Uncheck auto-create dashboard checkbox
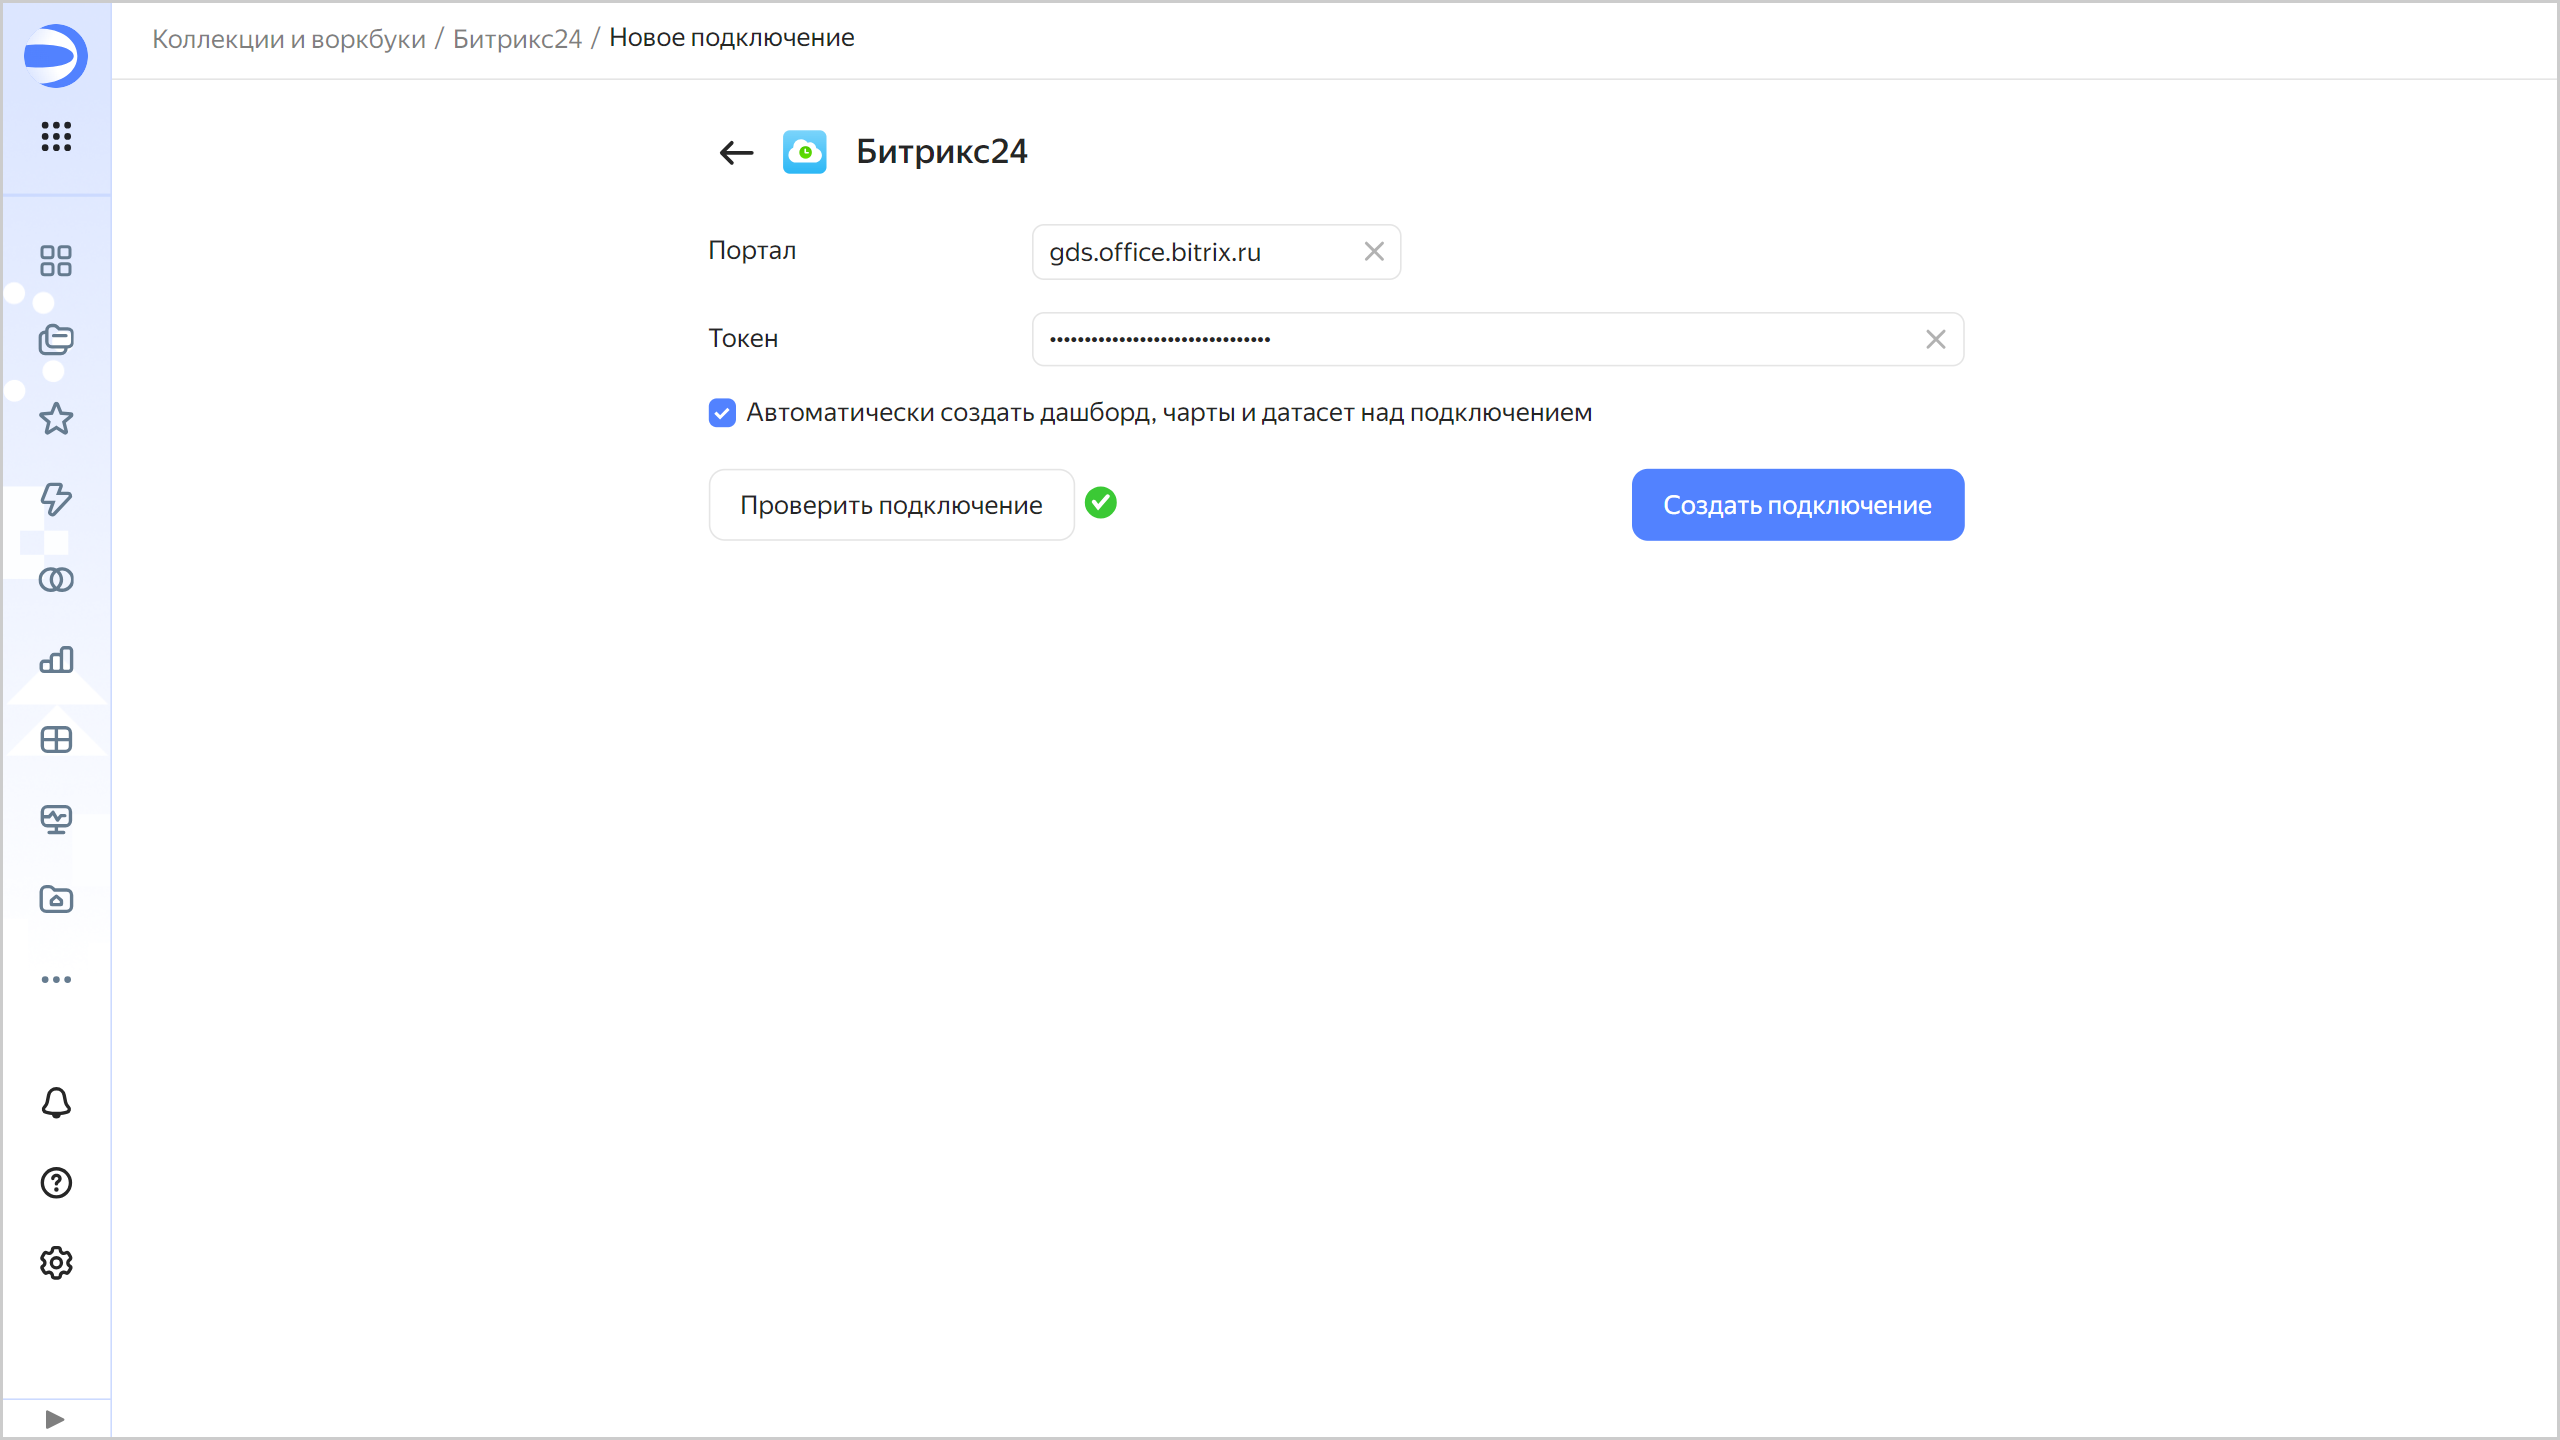This screenshot has width=2560, height=1440. click(x=722, y=413)
